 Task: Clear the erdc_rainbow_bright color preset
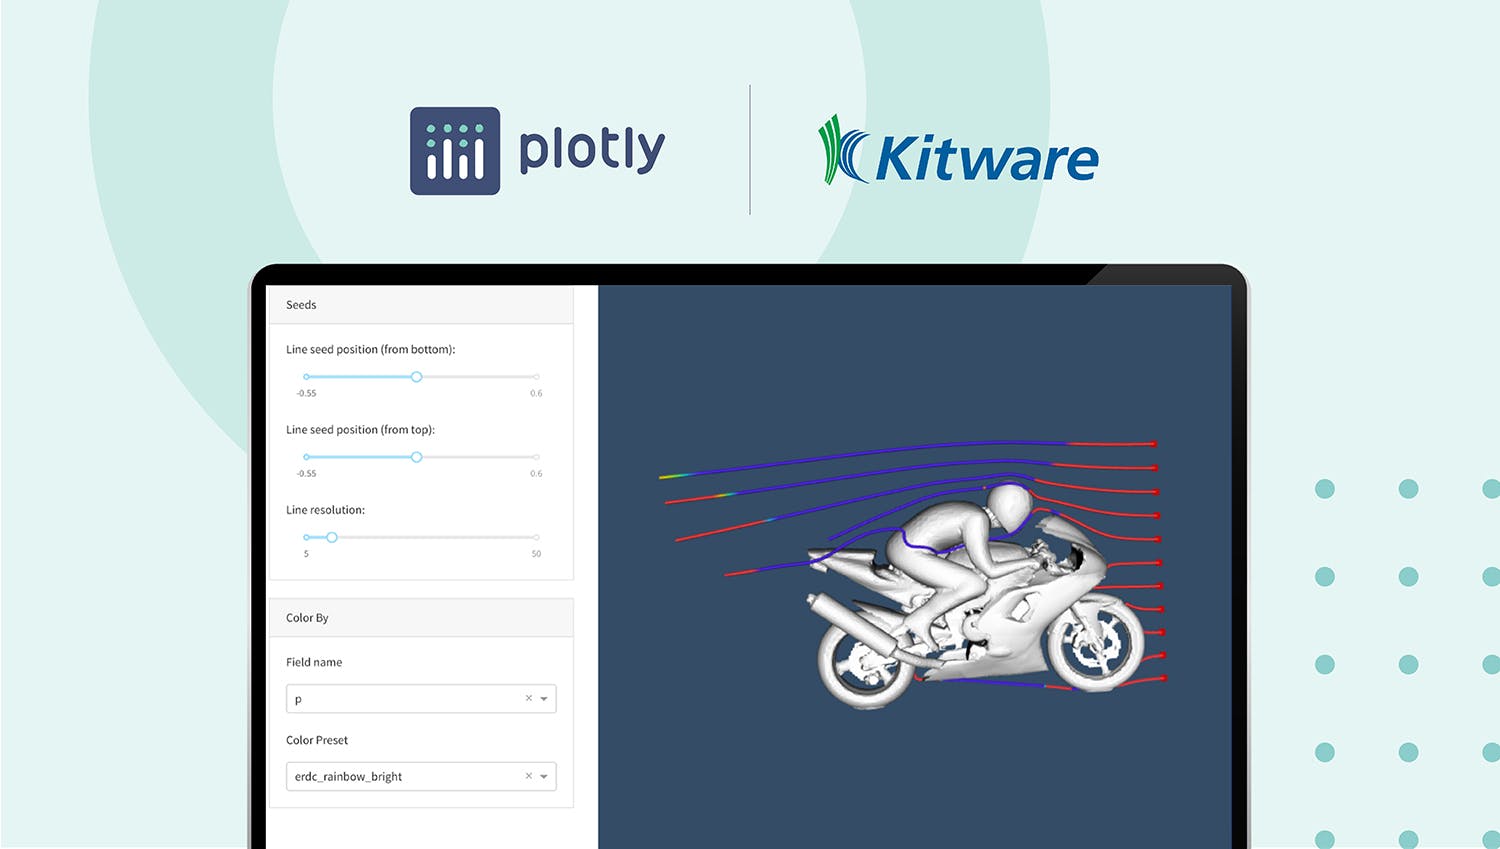pos(529,776)
